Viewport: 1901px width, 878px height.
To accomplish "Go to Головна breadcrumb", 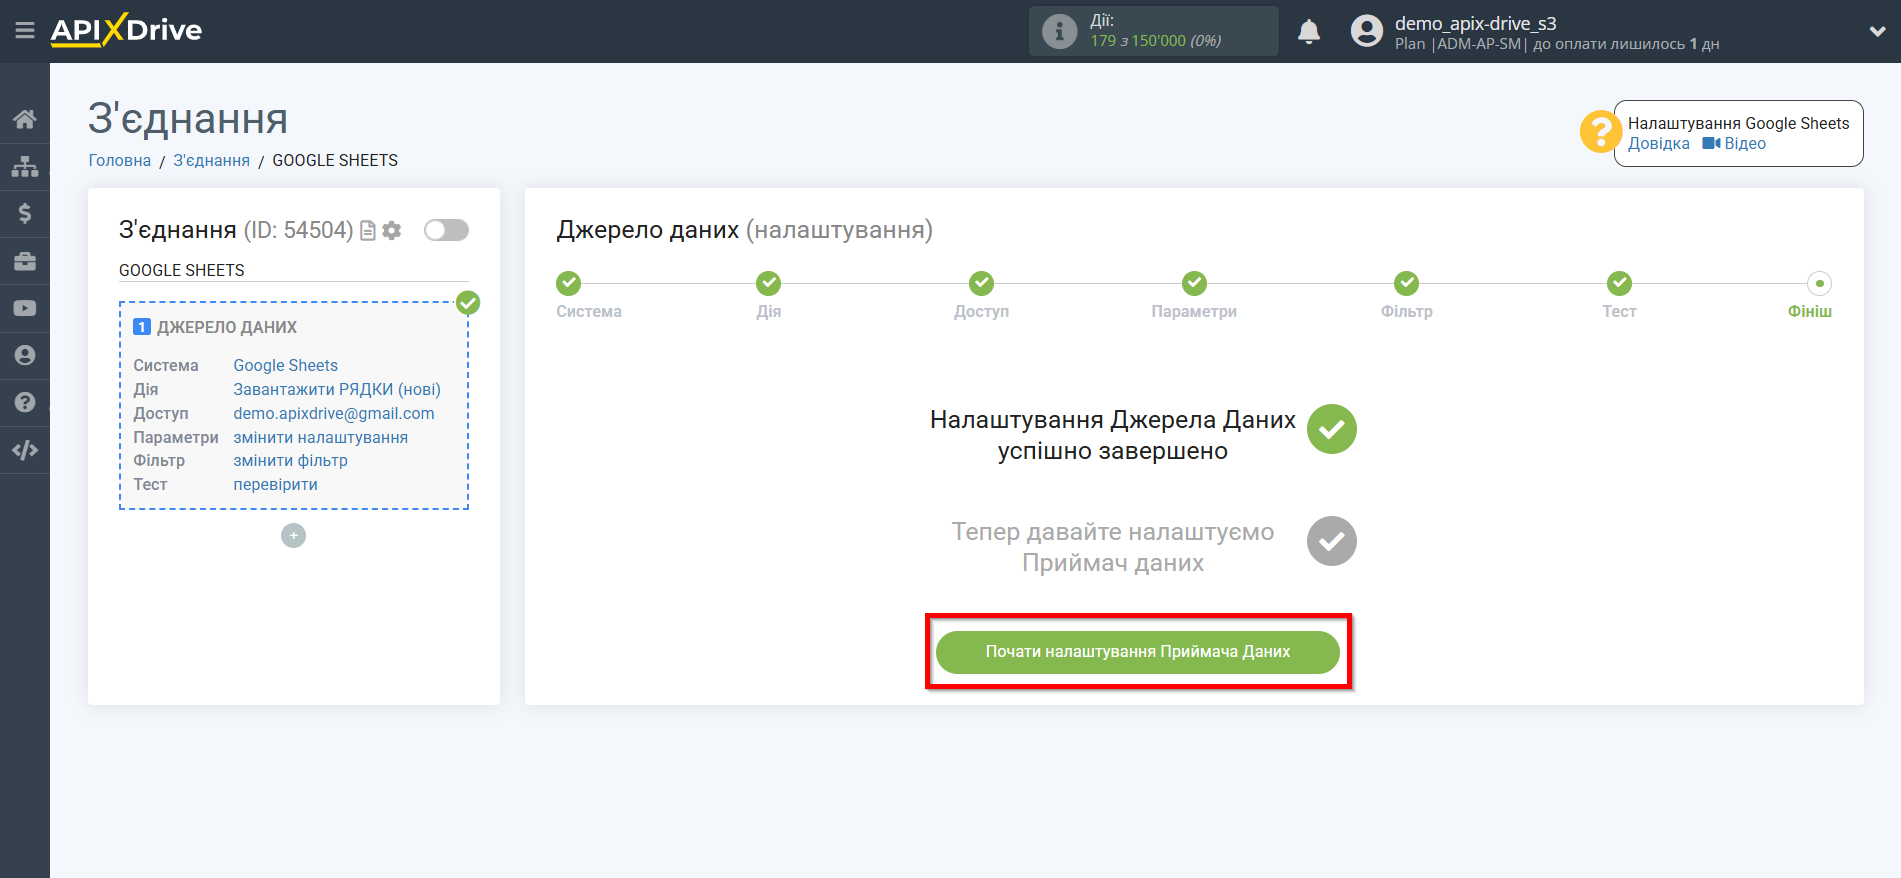I will coord(120,160).
